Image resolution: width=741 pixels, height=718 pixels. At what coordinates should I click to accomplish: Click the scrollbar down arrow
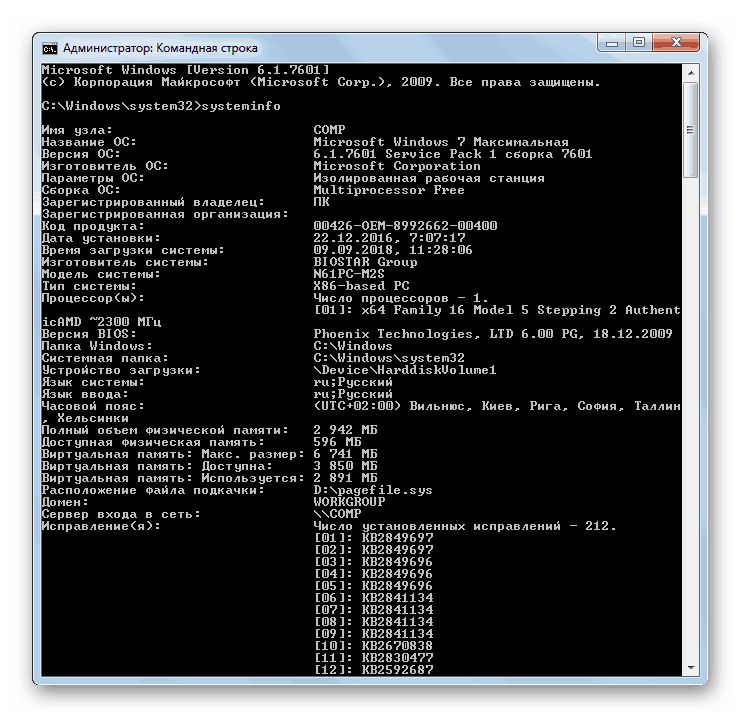pos(690,665)
